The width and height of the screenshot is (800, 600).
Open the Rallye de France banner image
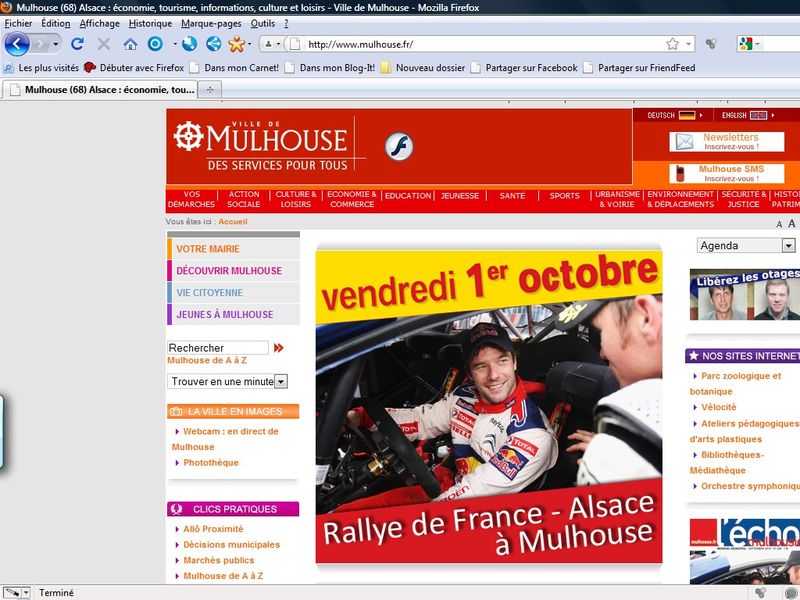489,407
